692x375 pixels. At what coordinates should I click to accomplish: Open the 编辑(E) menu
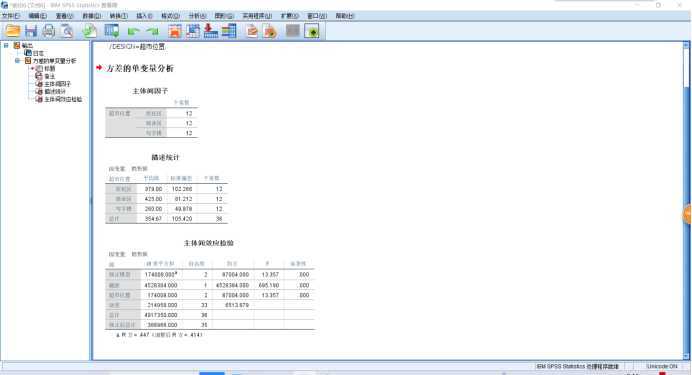pyautogui.click(x=38, y=16)
